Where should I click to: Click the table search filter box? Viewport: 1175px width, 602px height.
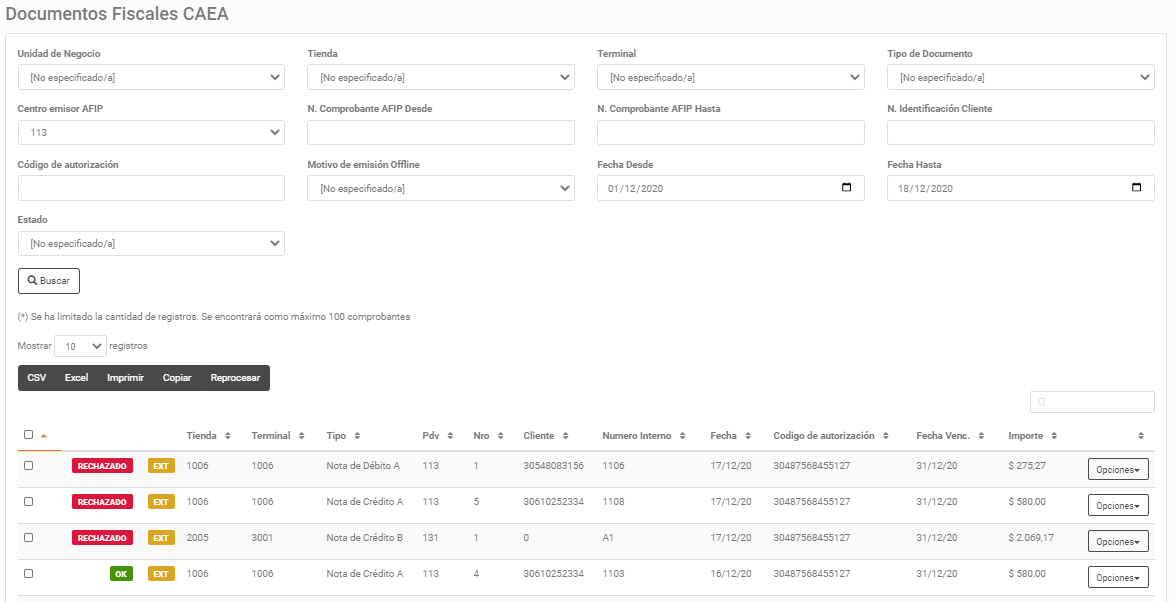pyautogui.click(x=1092, y=402)
